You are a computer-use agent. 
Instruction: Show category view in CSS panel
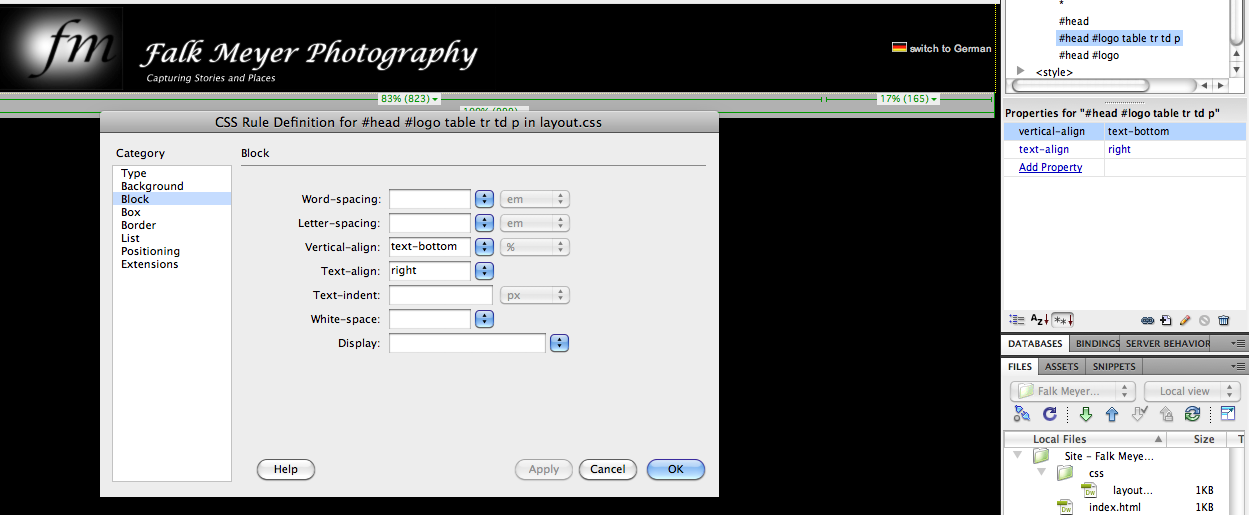[x=1017, y=320]
